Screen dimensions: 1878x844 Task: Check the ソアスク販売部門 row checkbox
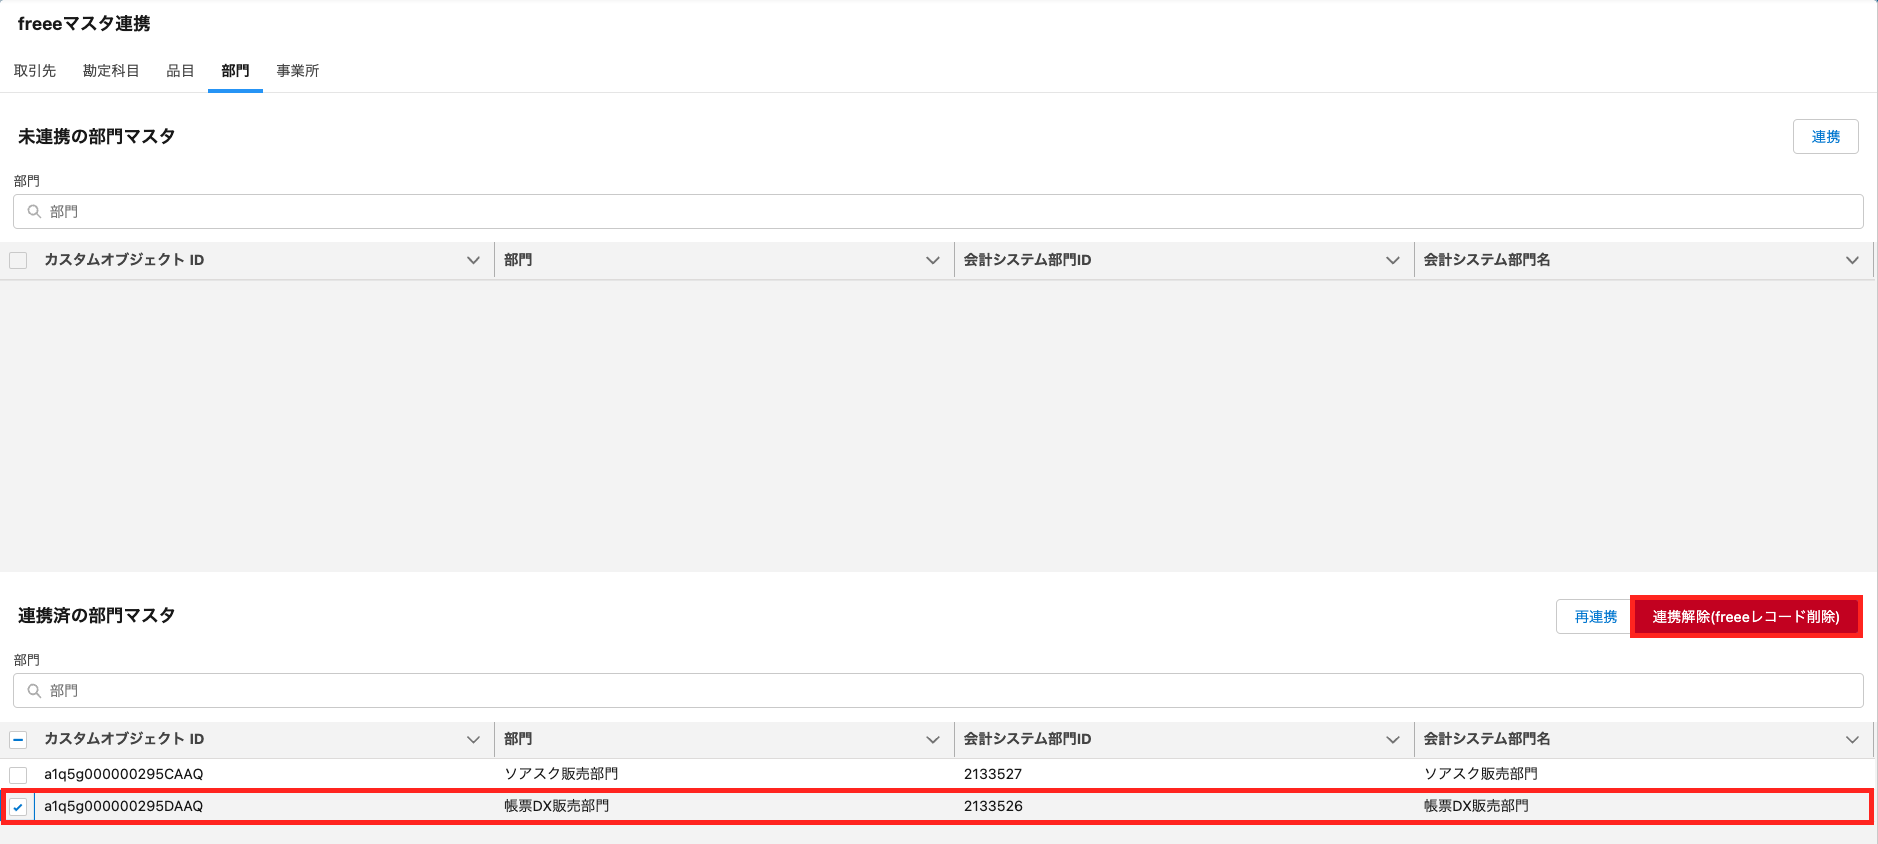[x=18, y=775]
